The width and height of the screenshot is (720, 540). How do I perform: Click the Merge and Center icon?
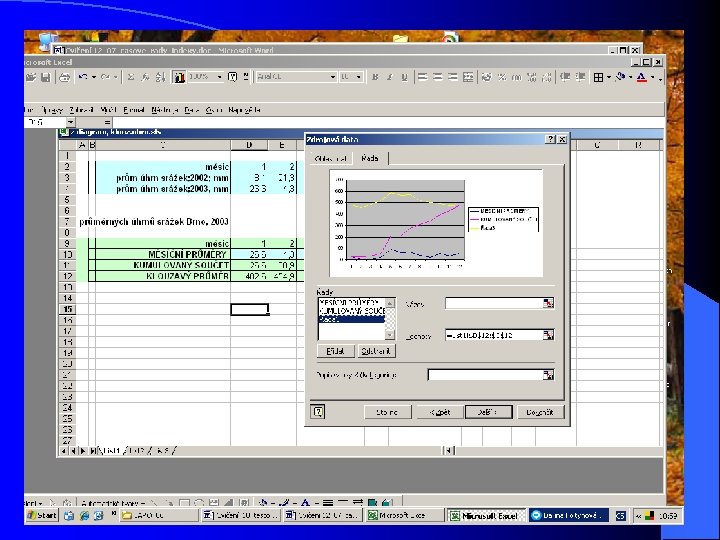(x=468, y=77)
